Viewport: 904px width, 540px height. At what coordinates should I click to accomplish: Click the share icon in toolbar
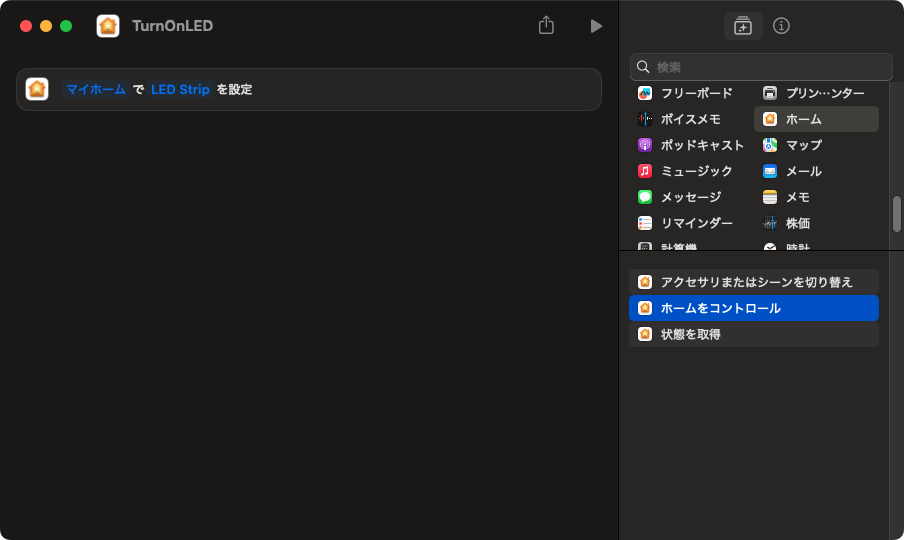(546, 26)
